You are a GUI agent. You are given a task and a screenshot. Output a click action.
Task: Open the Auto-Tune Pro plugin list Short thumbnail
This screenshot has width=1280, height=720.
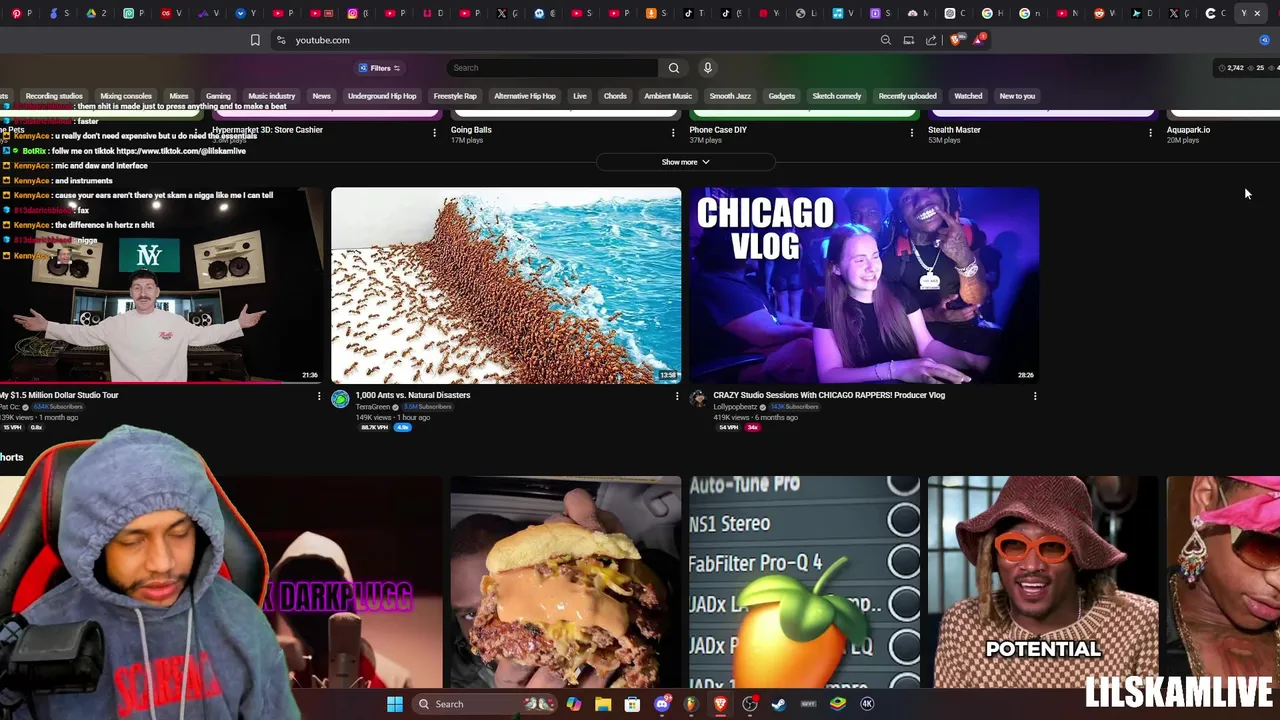[804, 582]
